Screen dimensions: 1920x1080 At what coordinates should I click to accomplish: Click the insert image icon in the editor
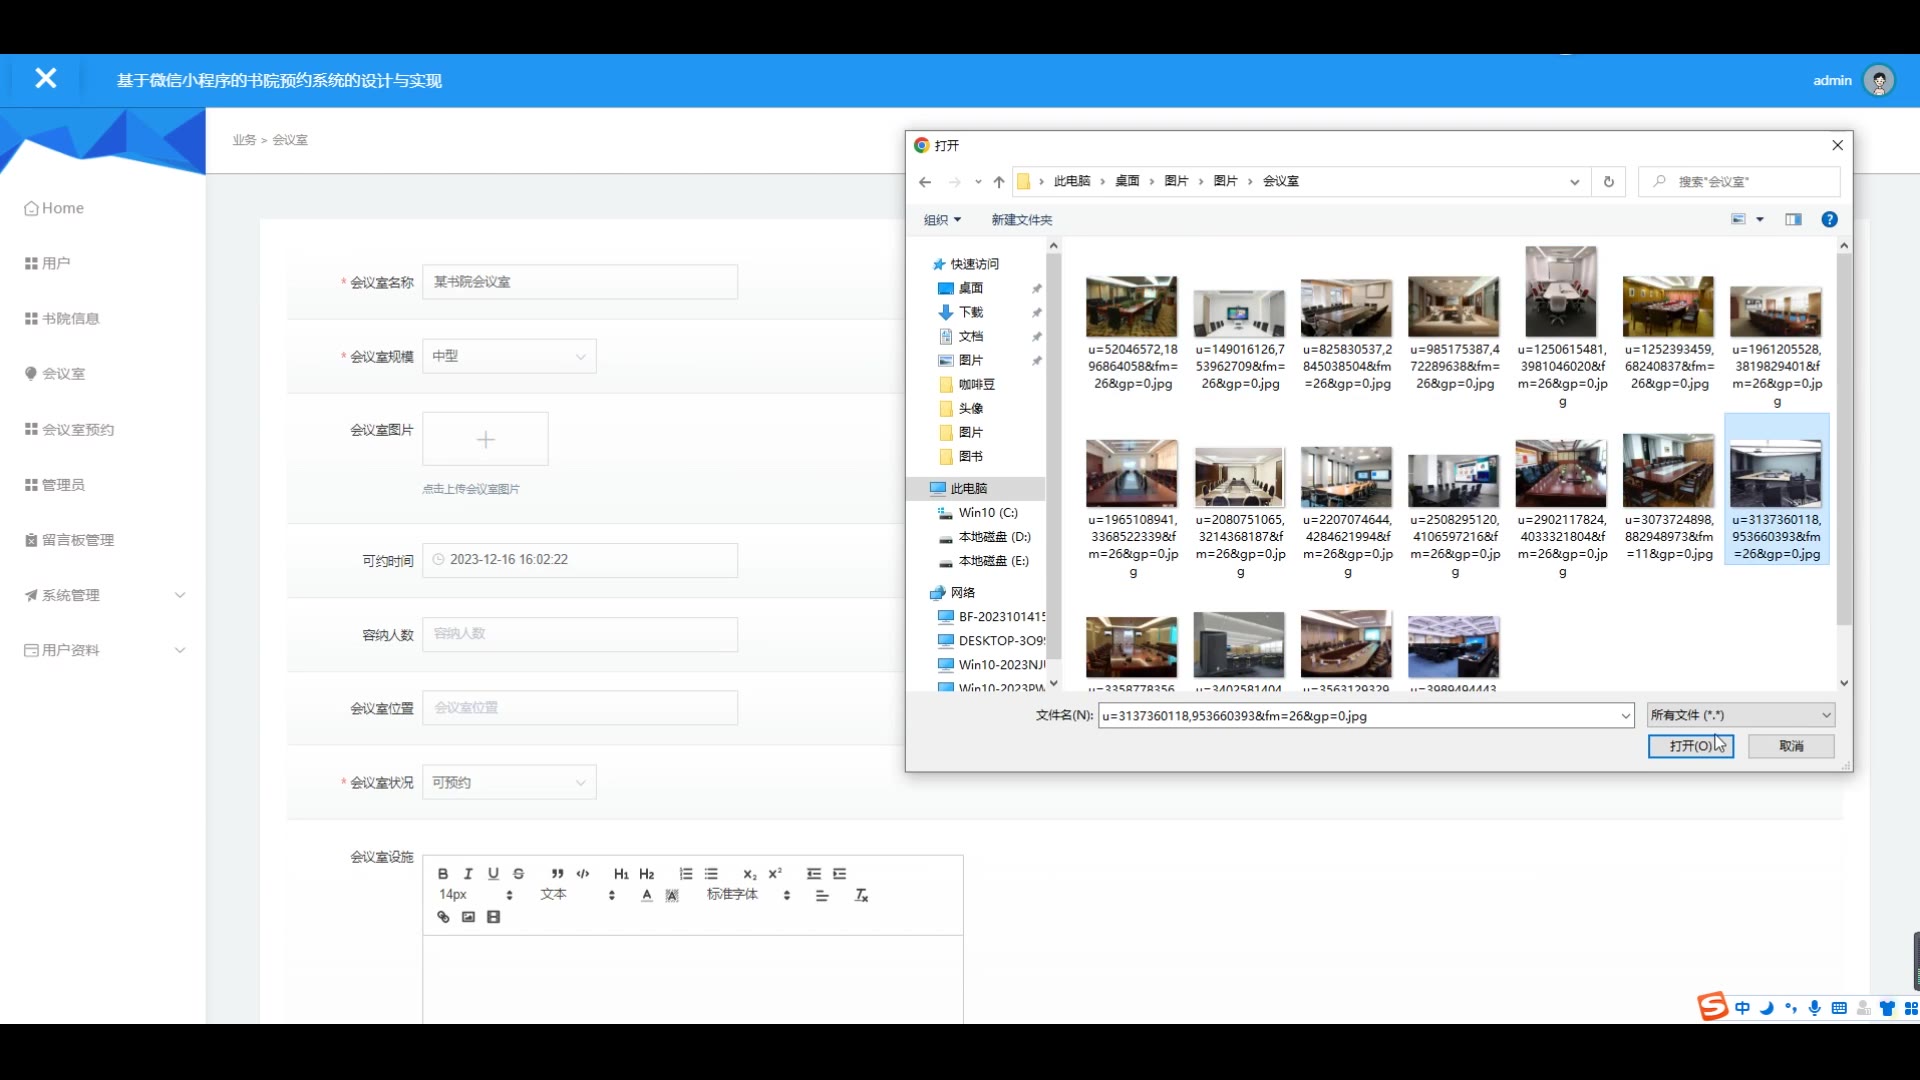click(x=468, y=917)
